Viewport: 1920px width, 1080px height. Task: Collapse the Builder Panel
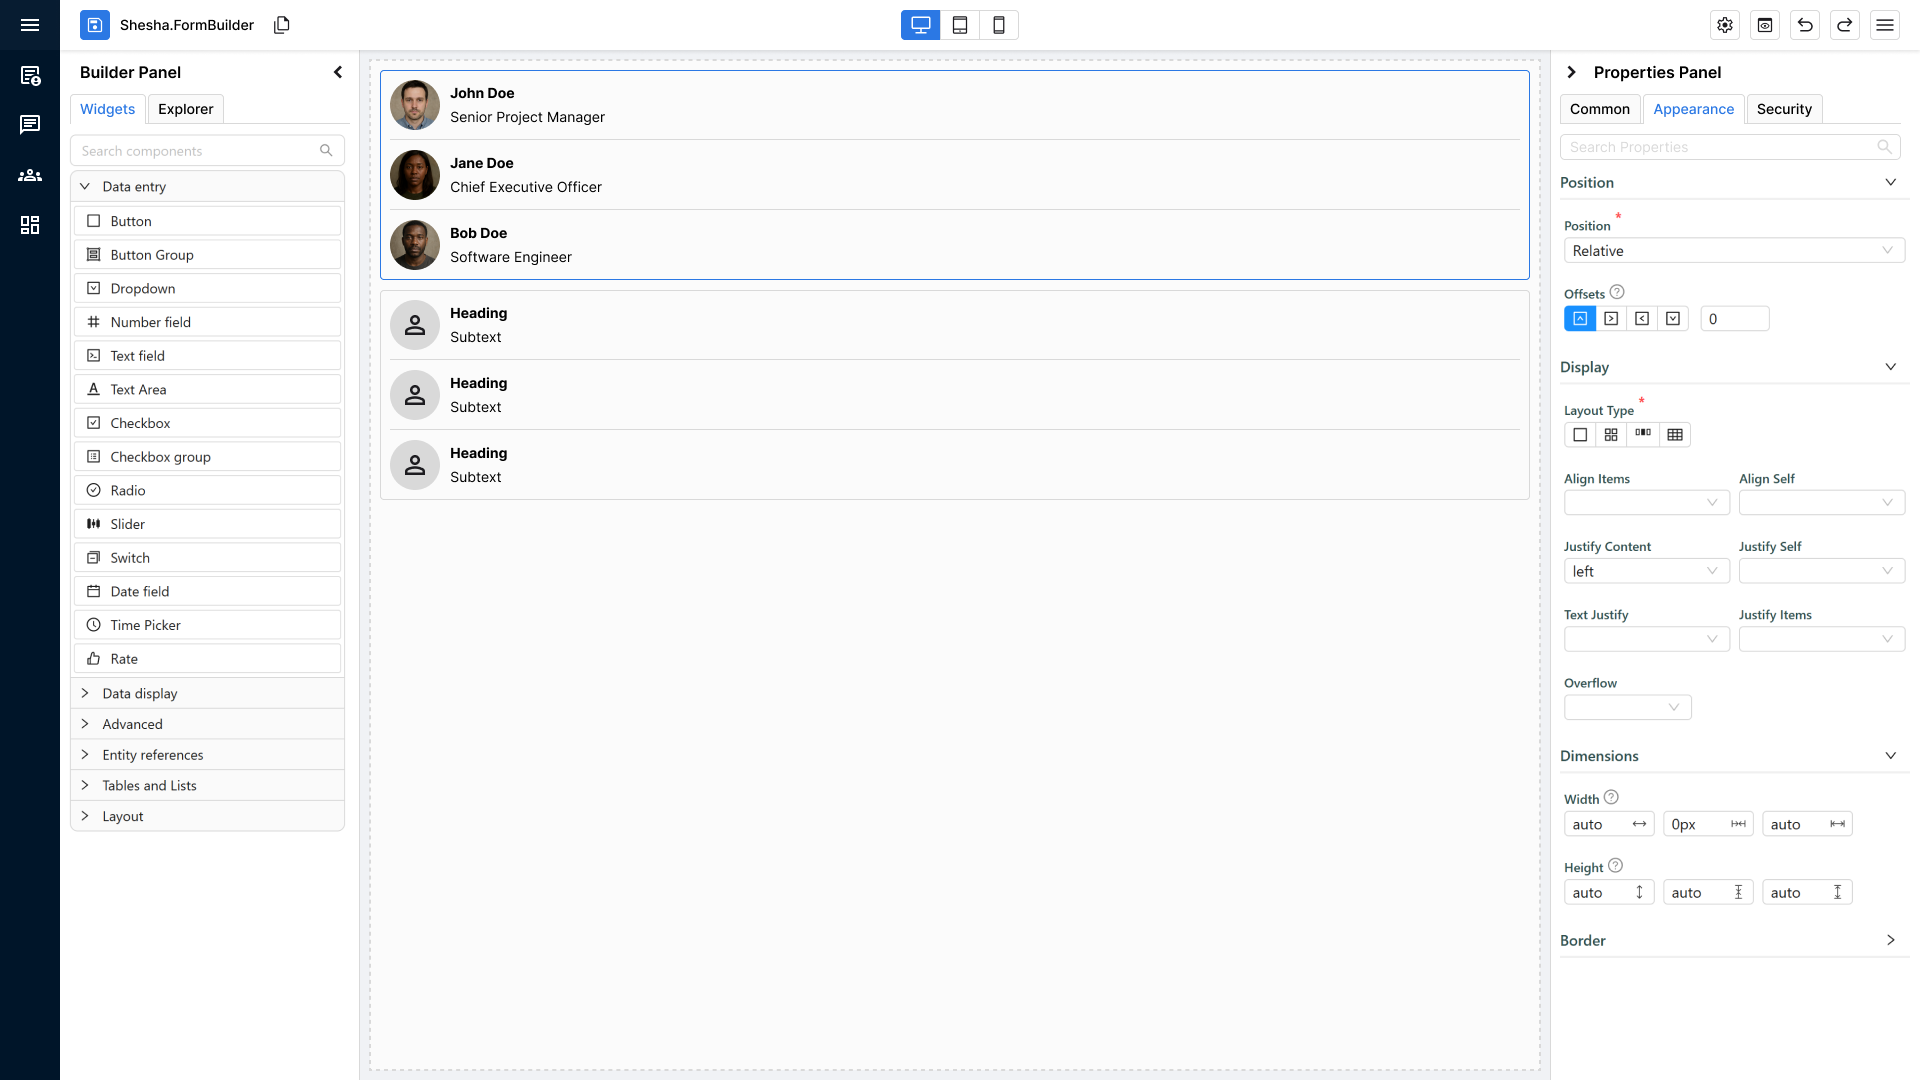337,72
